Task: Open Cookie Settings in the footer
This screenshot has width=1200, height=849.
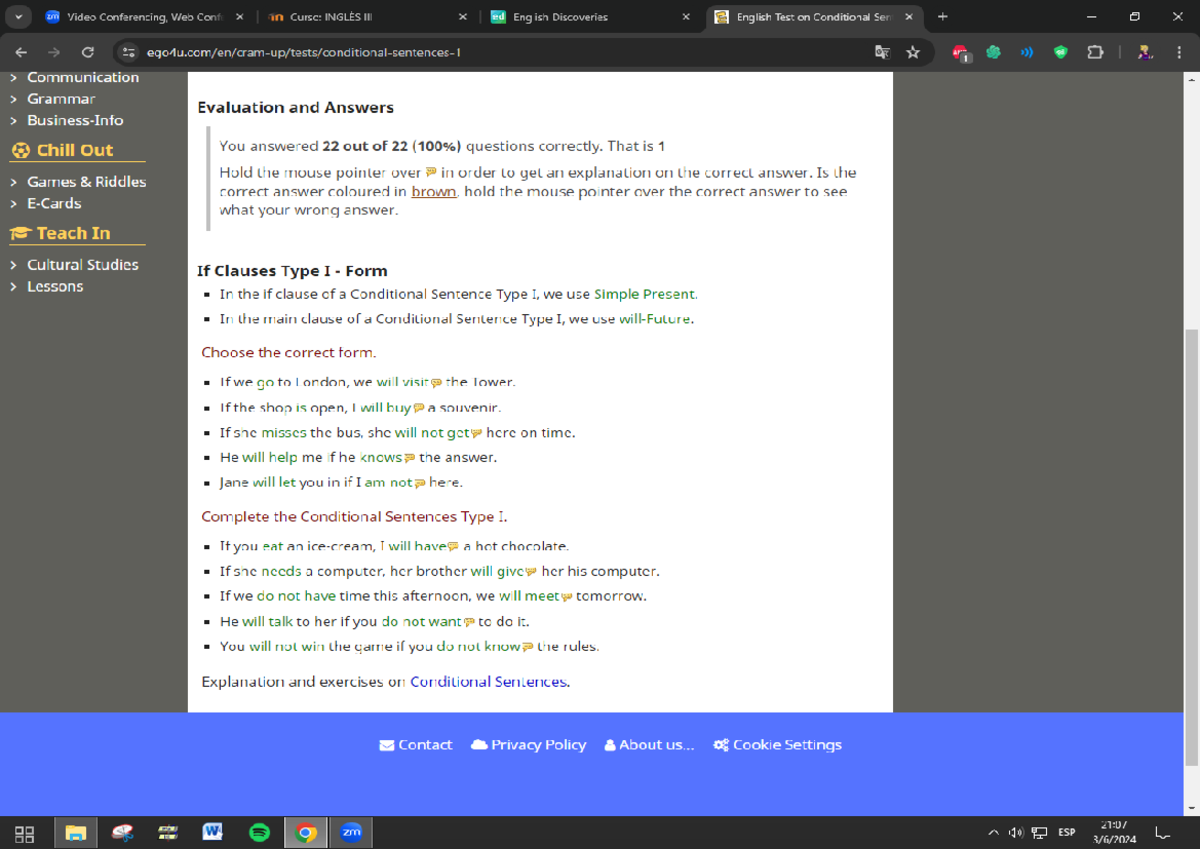Action: click(777, 745)
